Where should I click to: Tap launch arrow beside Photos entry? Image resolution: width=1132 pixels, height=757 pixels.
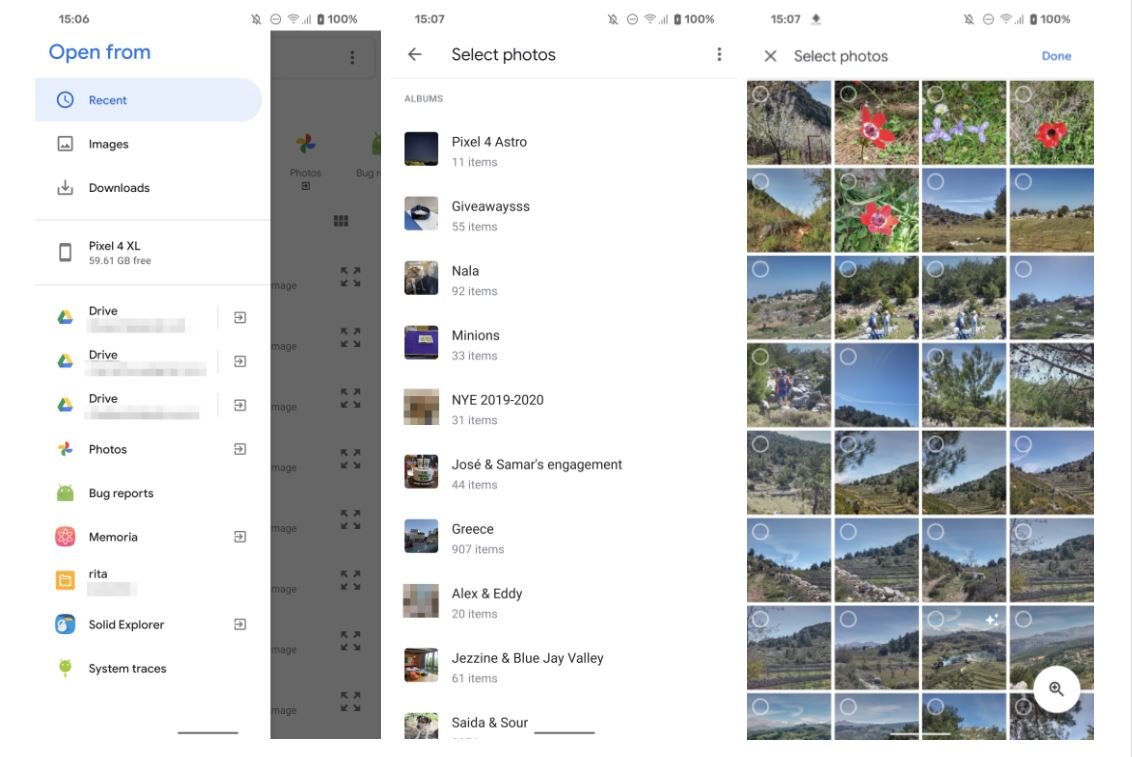click(240, 450)
